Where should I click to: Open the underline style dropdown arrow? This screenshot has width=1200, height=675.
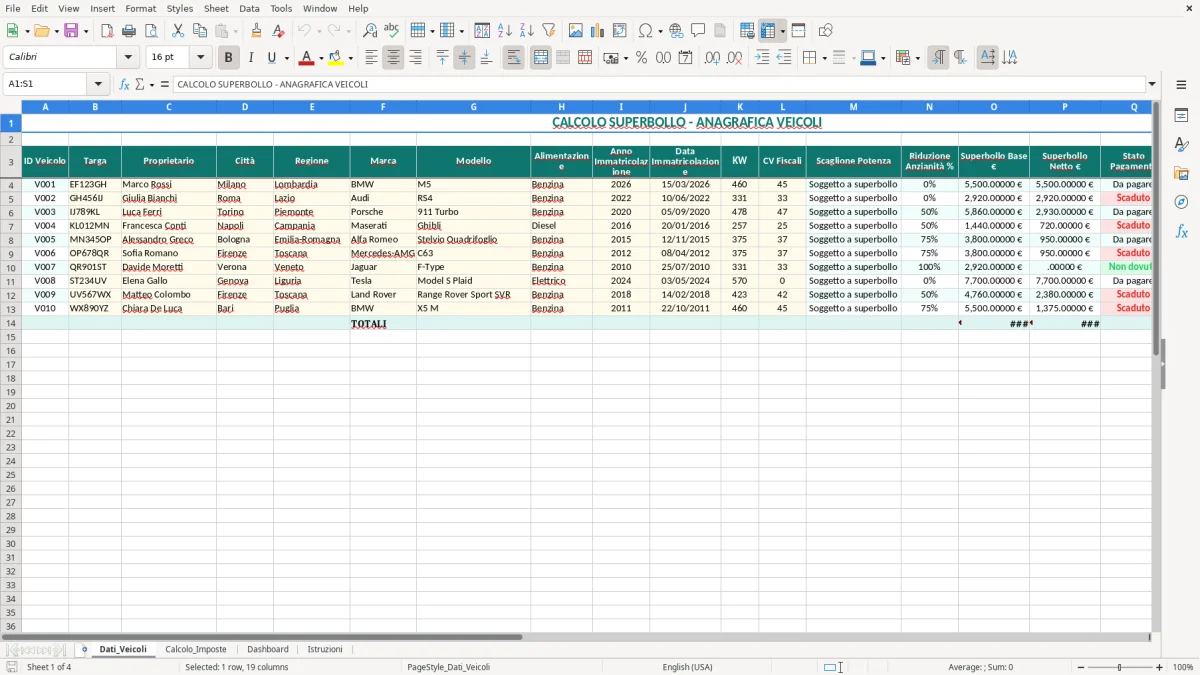tap(286, 58)
